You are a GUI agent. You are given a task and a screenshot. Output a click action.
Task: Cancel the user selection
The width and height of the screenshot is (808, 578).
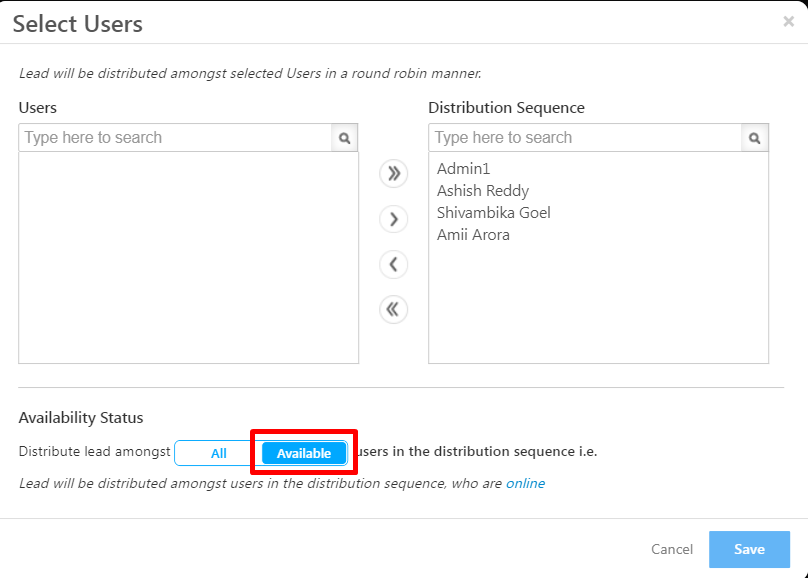coord(672,549)
